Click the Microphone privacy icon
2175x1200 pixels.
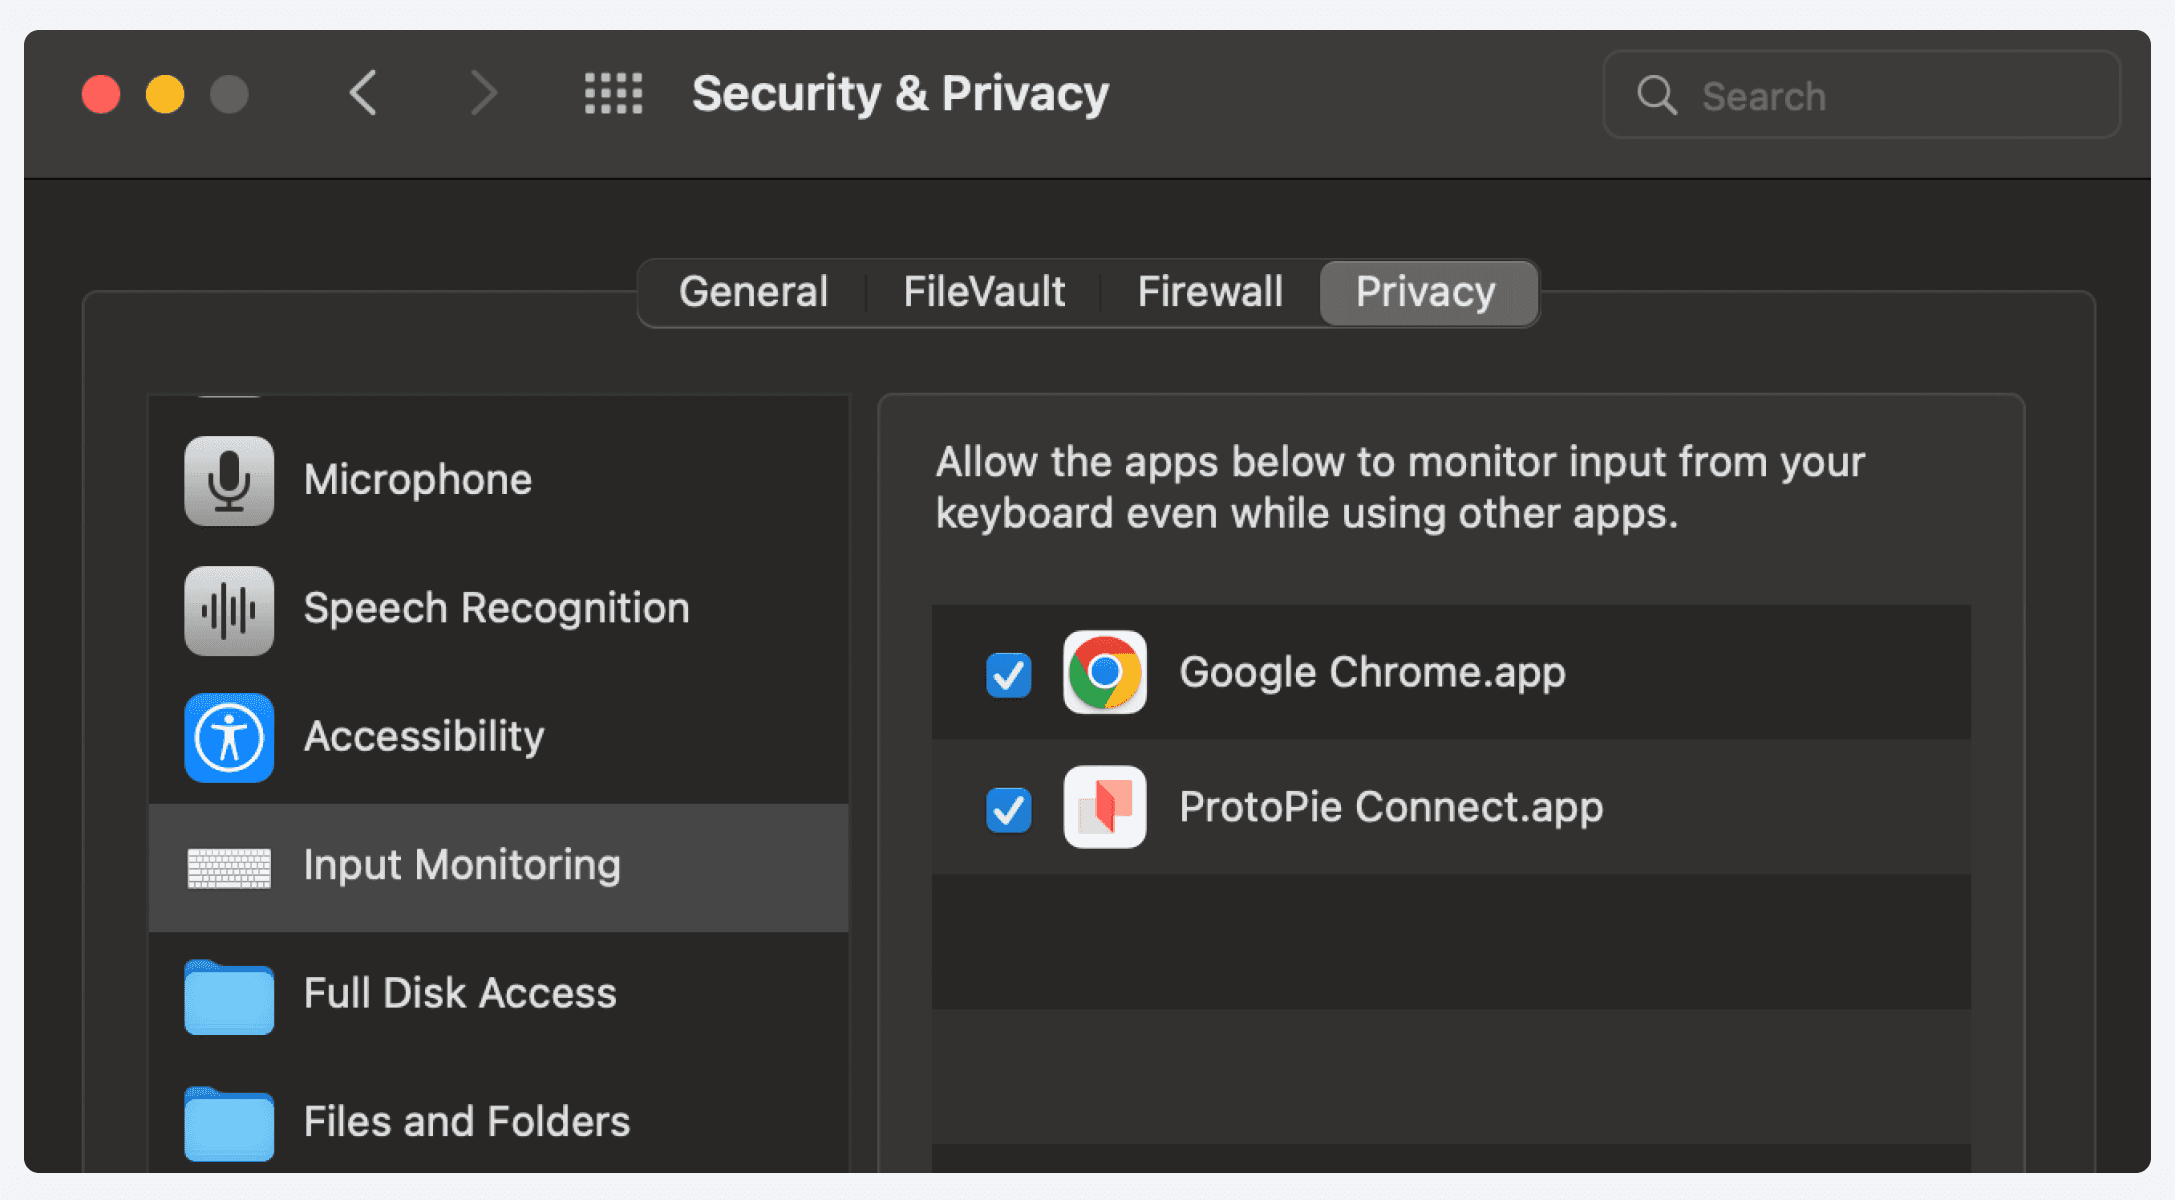228,480
